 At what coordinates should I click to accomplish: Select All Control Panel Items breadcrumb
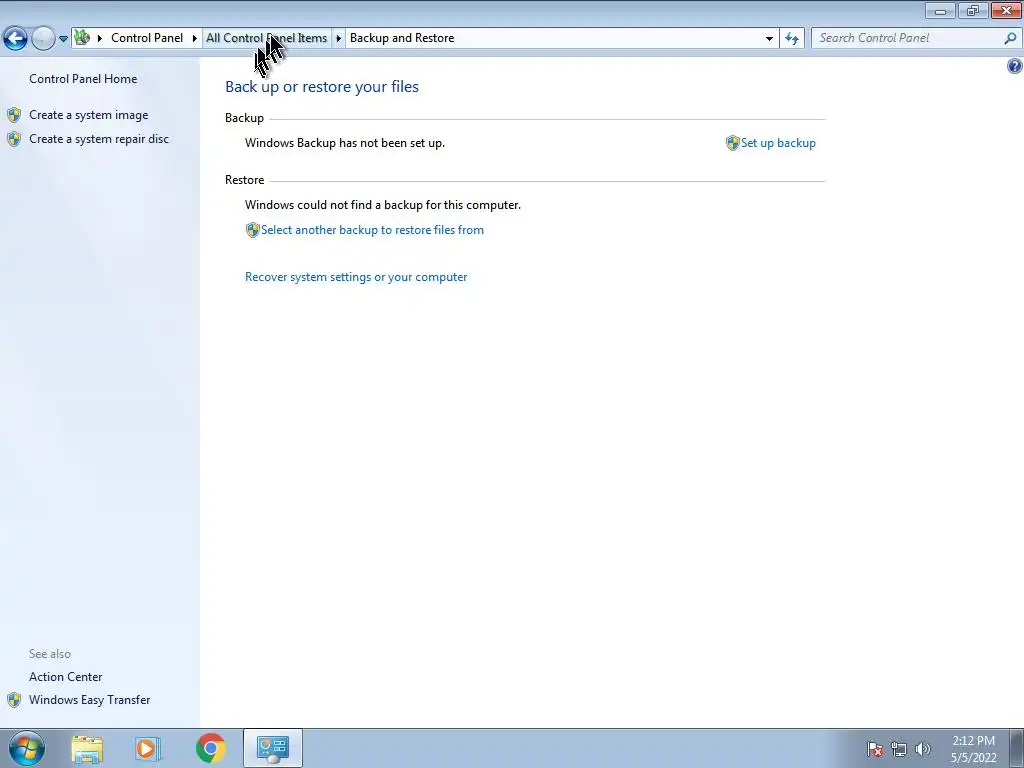coord(266,38)
